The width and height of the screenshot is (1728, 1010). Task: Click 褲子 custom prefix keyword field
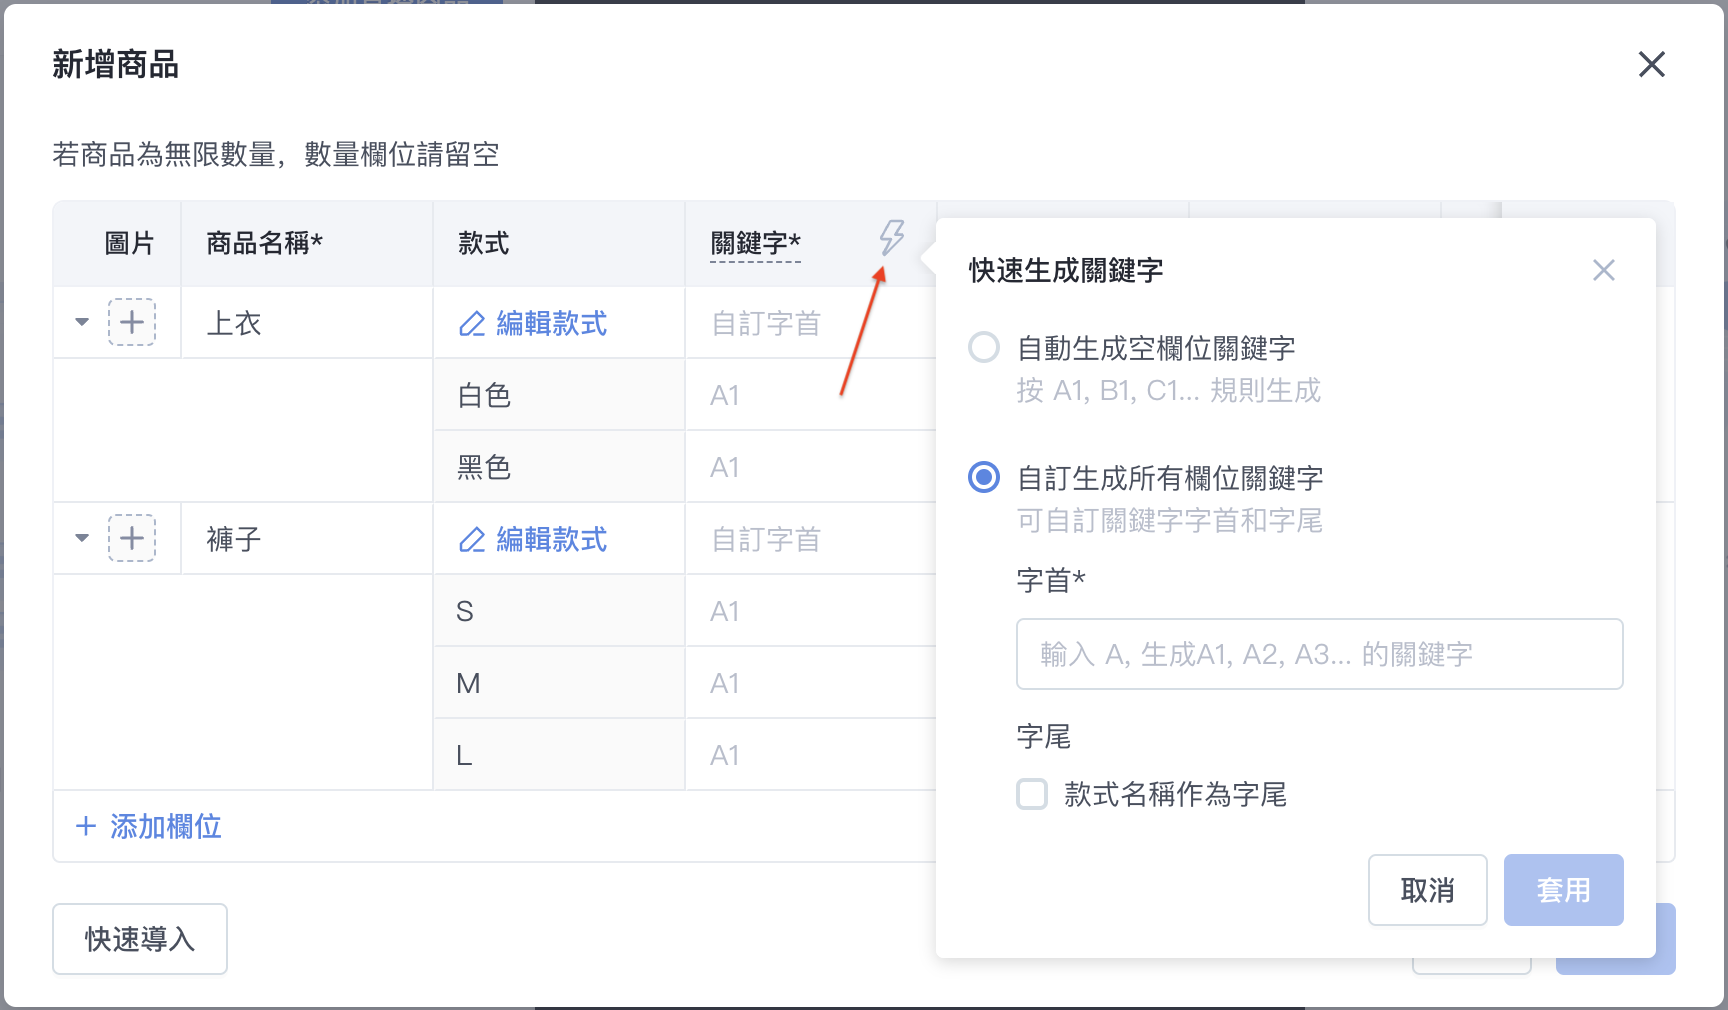pos(810,539)
